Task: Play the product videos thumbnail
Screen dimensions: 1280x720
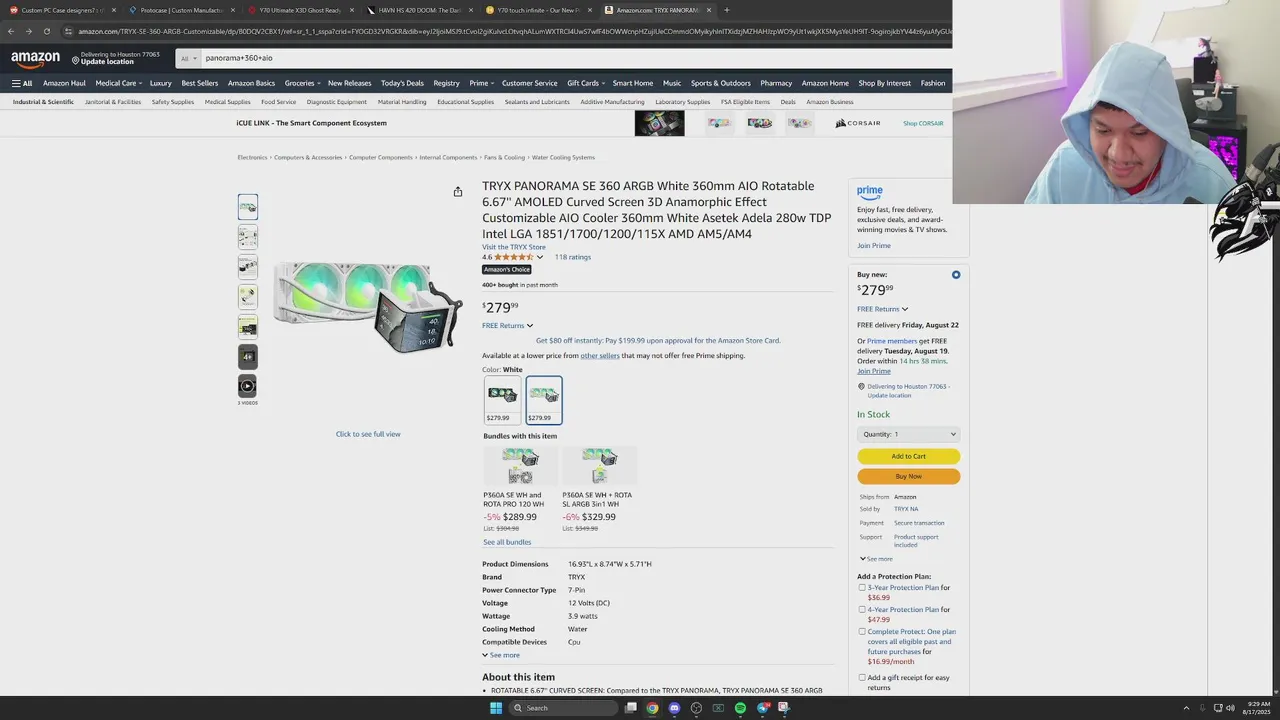Action: tap(248, 386)
